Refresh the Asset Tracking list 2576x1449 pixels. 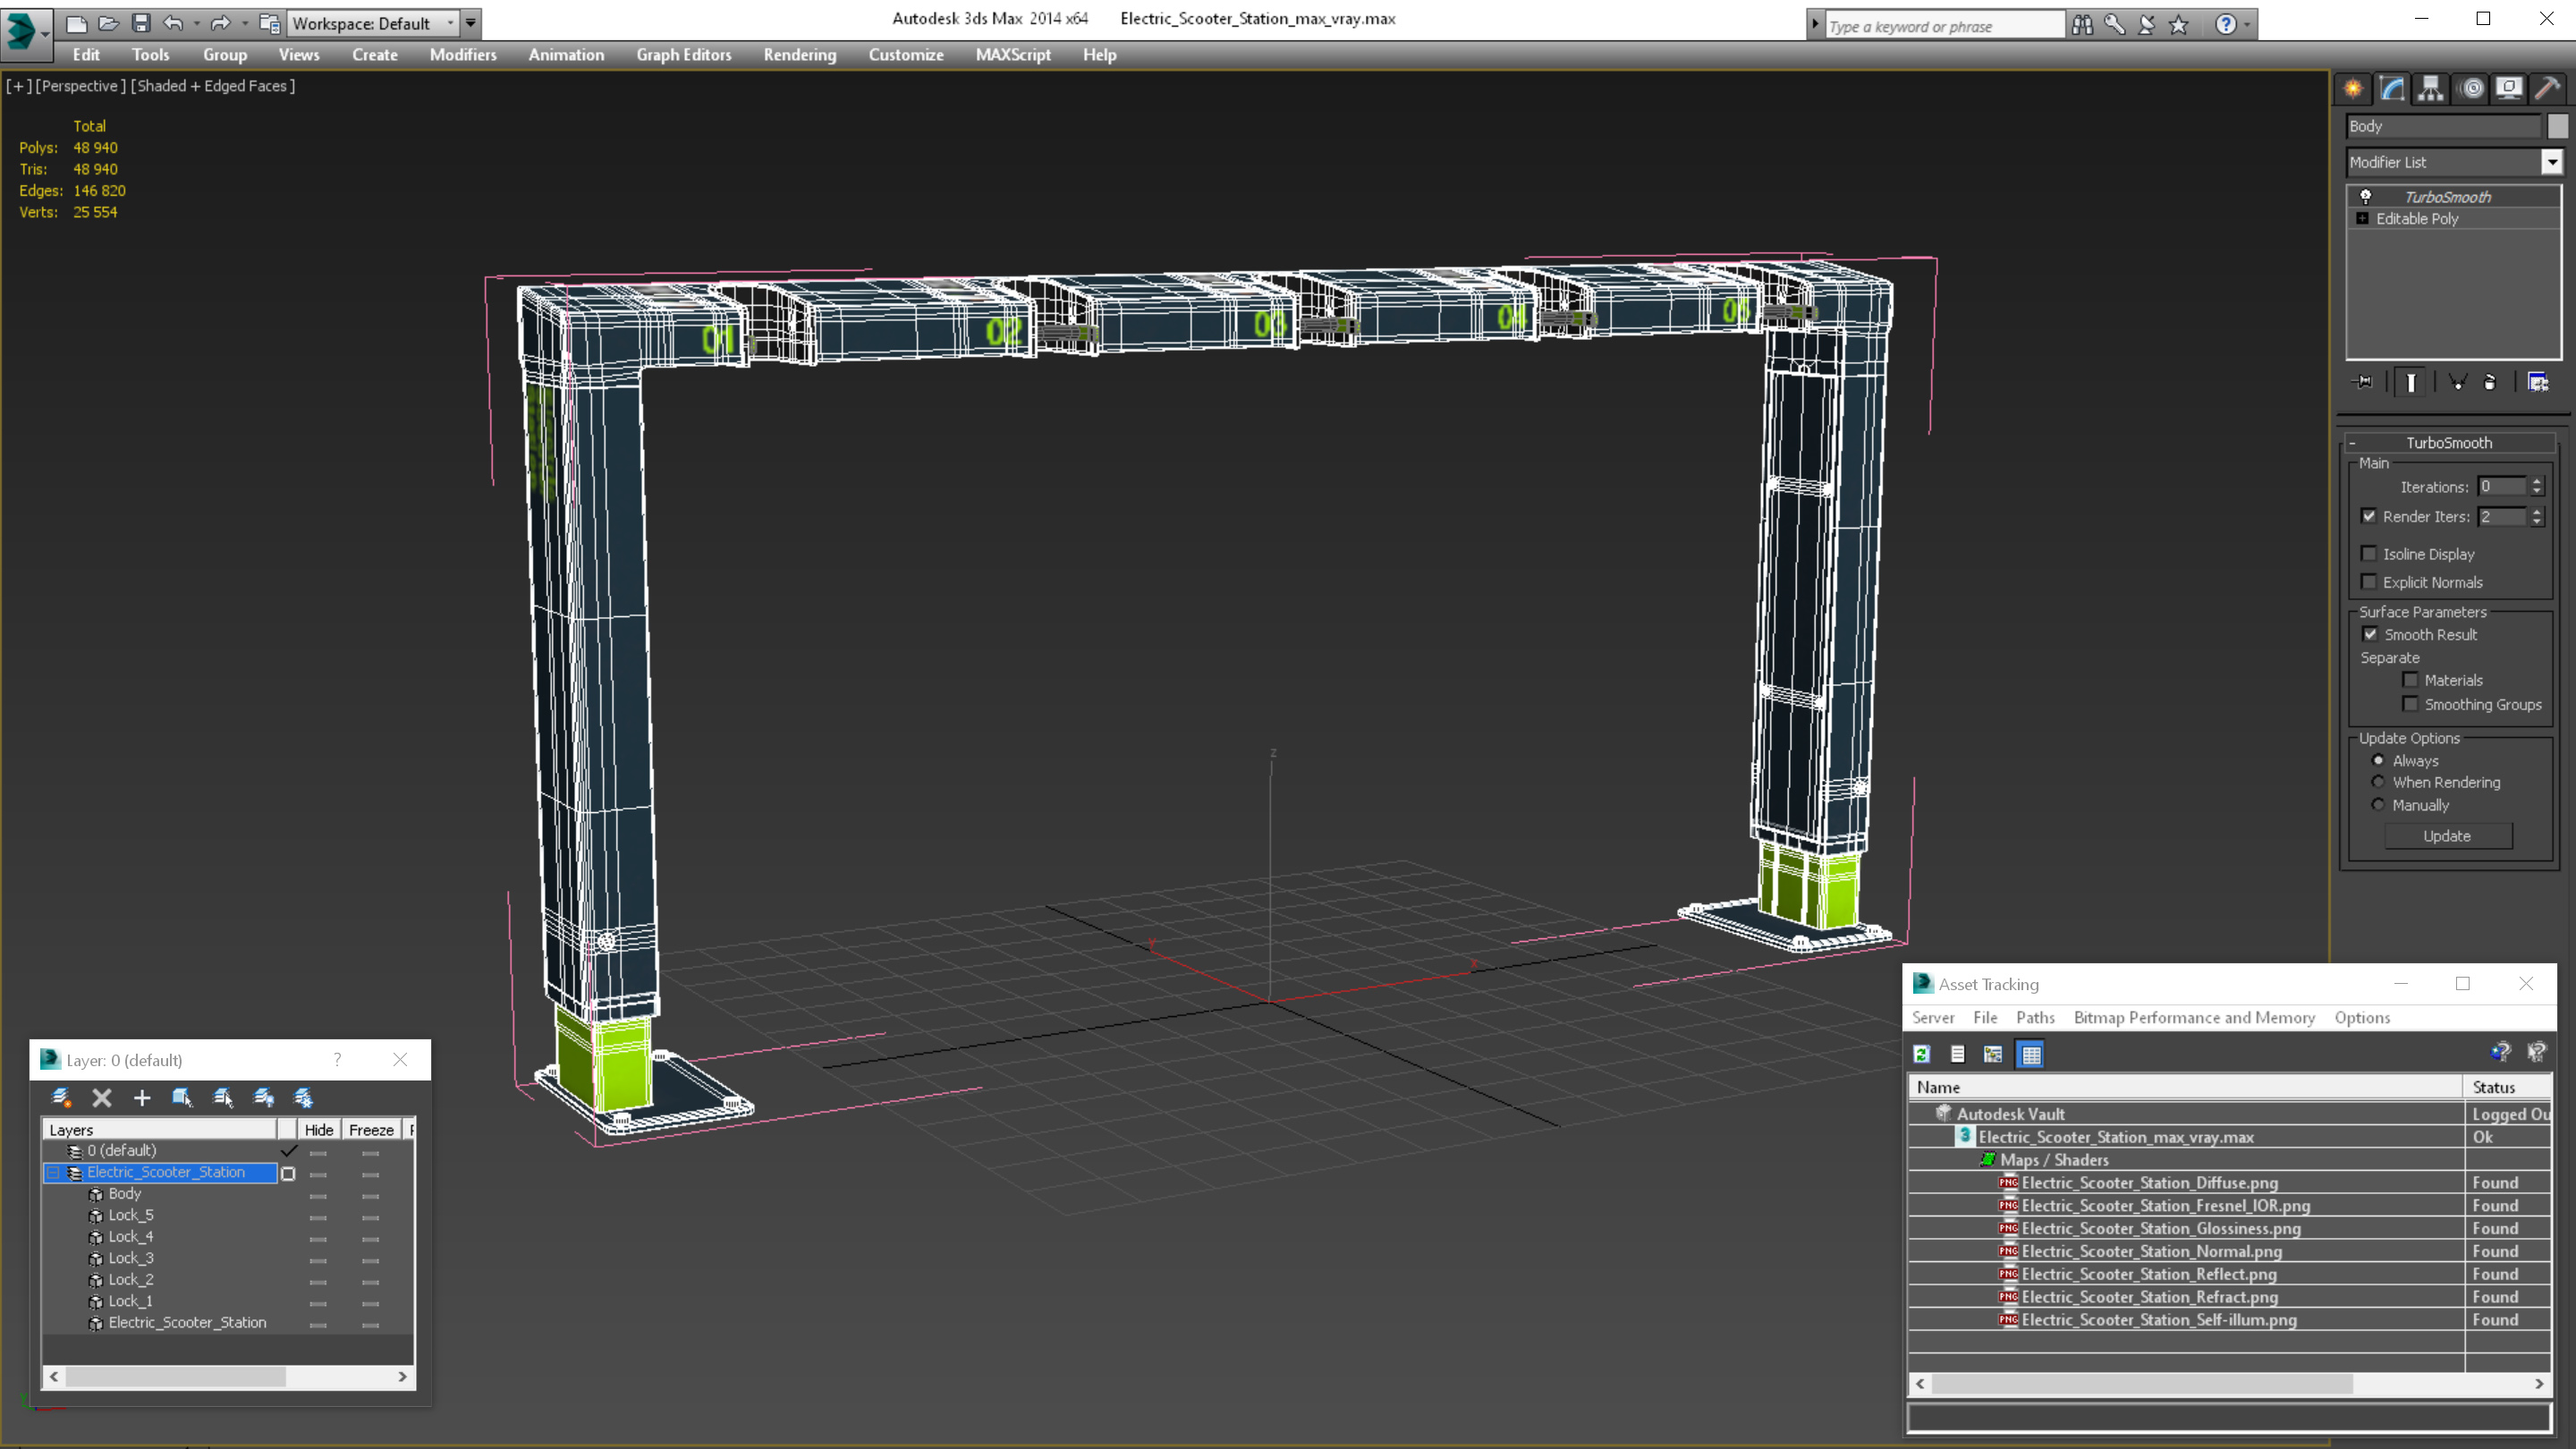point(1921,1053)
